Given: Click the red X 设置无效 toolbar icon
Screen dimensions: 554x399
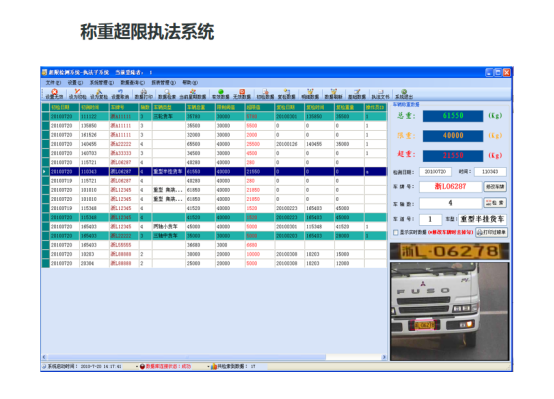Looking at the screenshot, I should pyautogui.click(x=54, y=94).
